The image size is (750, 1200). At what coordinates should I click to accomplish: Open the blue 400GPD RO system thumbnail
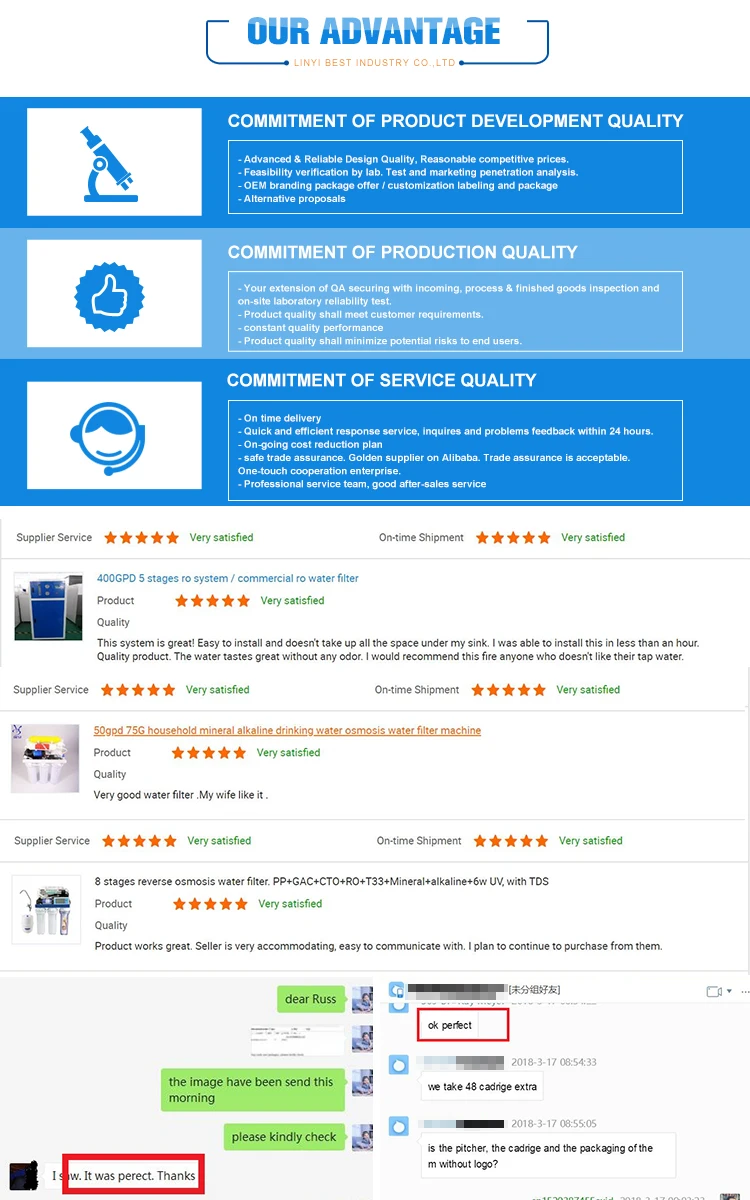[x=48, y=607]
